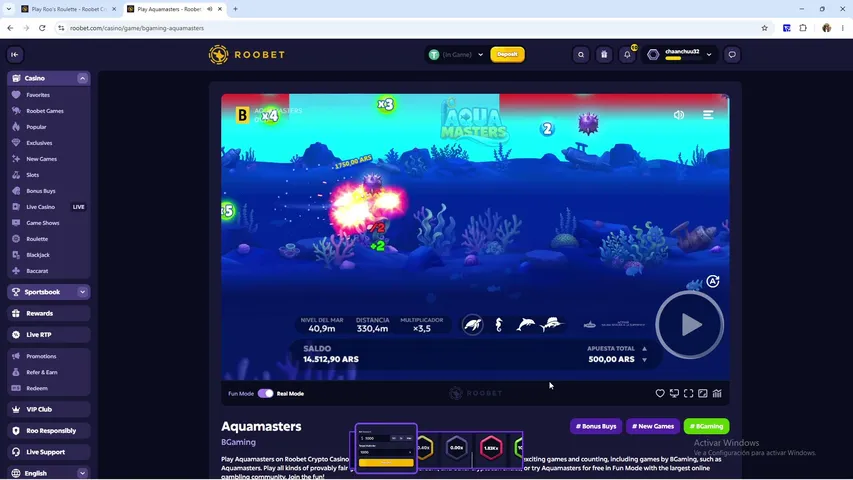Enter fullscreen mode below the game
853x480 pixels.
point(689,393)
